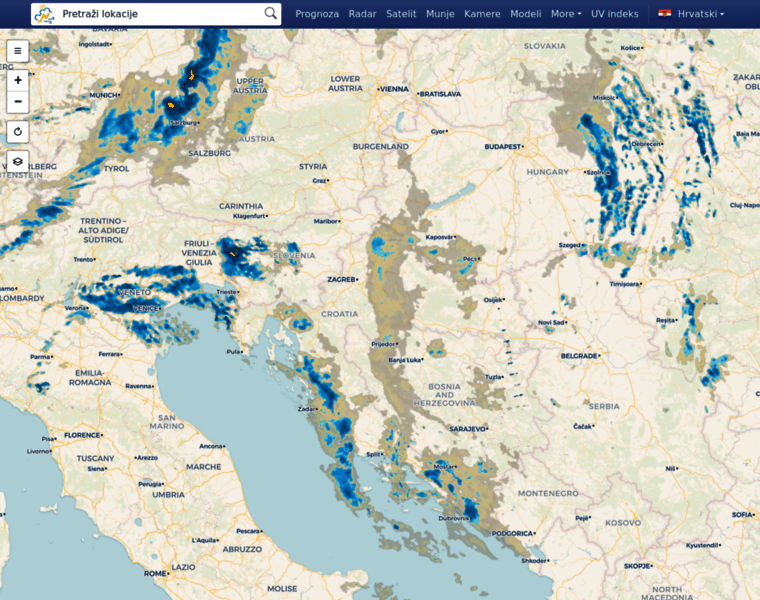This screenshot has width=760, height=600.
Task: Zoom in the map with the plus button
Action: click(18, 80)
